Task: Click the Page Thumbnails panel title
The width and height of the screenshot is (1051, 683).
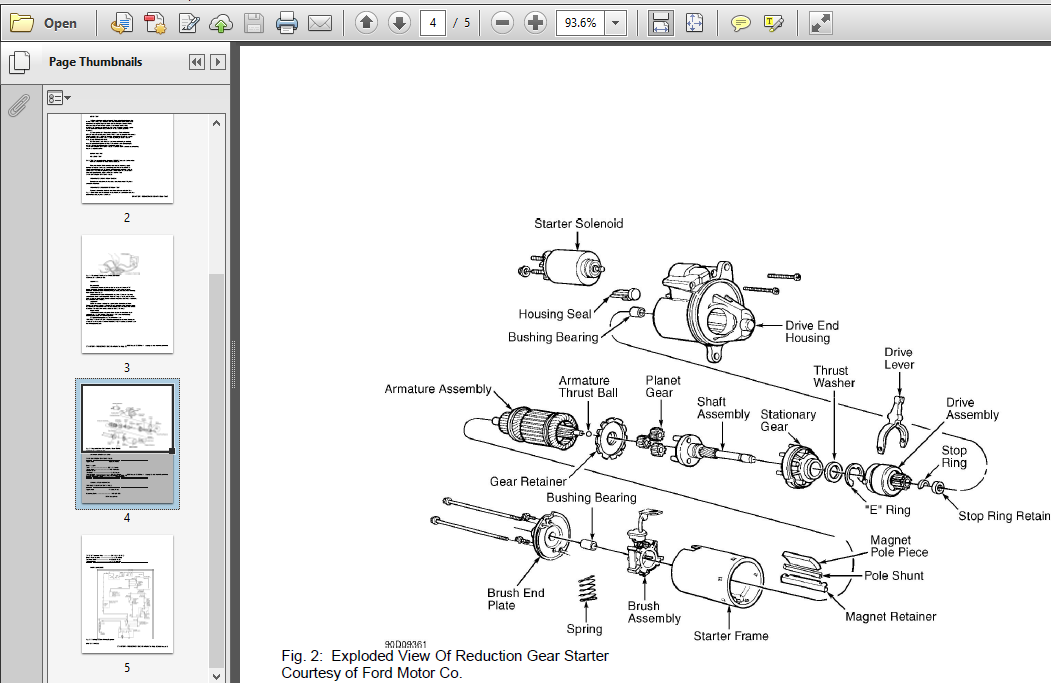Action: coord(95,62)
